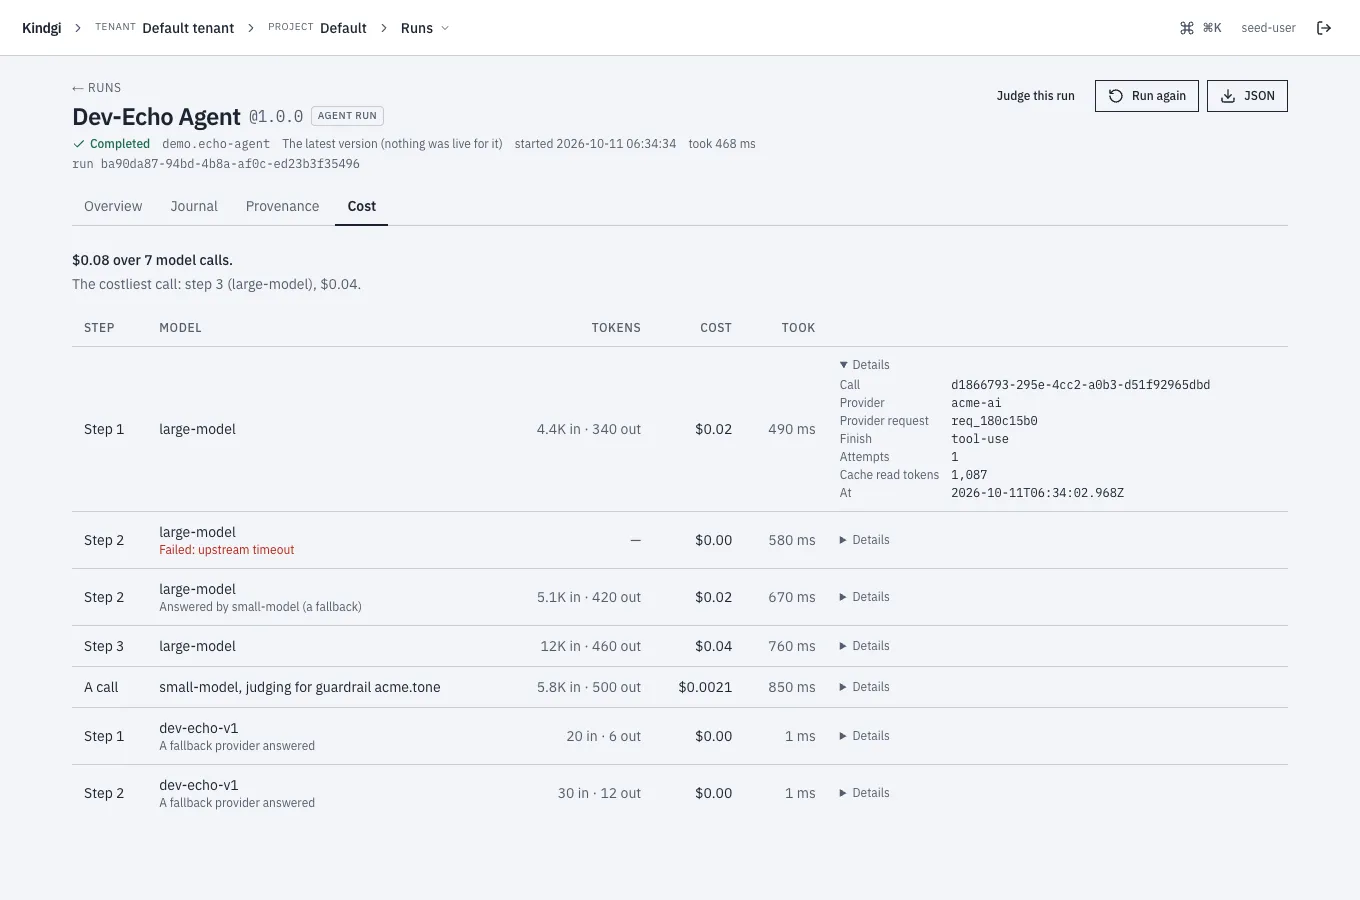Click the Kindgi logo text
Image resolution: width=1360 pixels, height=900 pixels.
click(41, 28)
